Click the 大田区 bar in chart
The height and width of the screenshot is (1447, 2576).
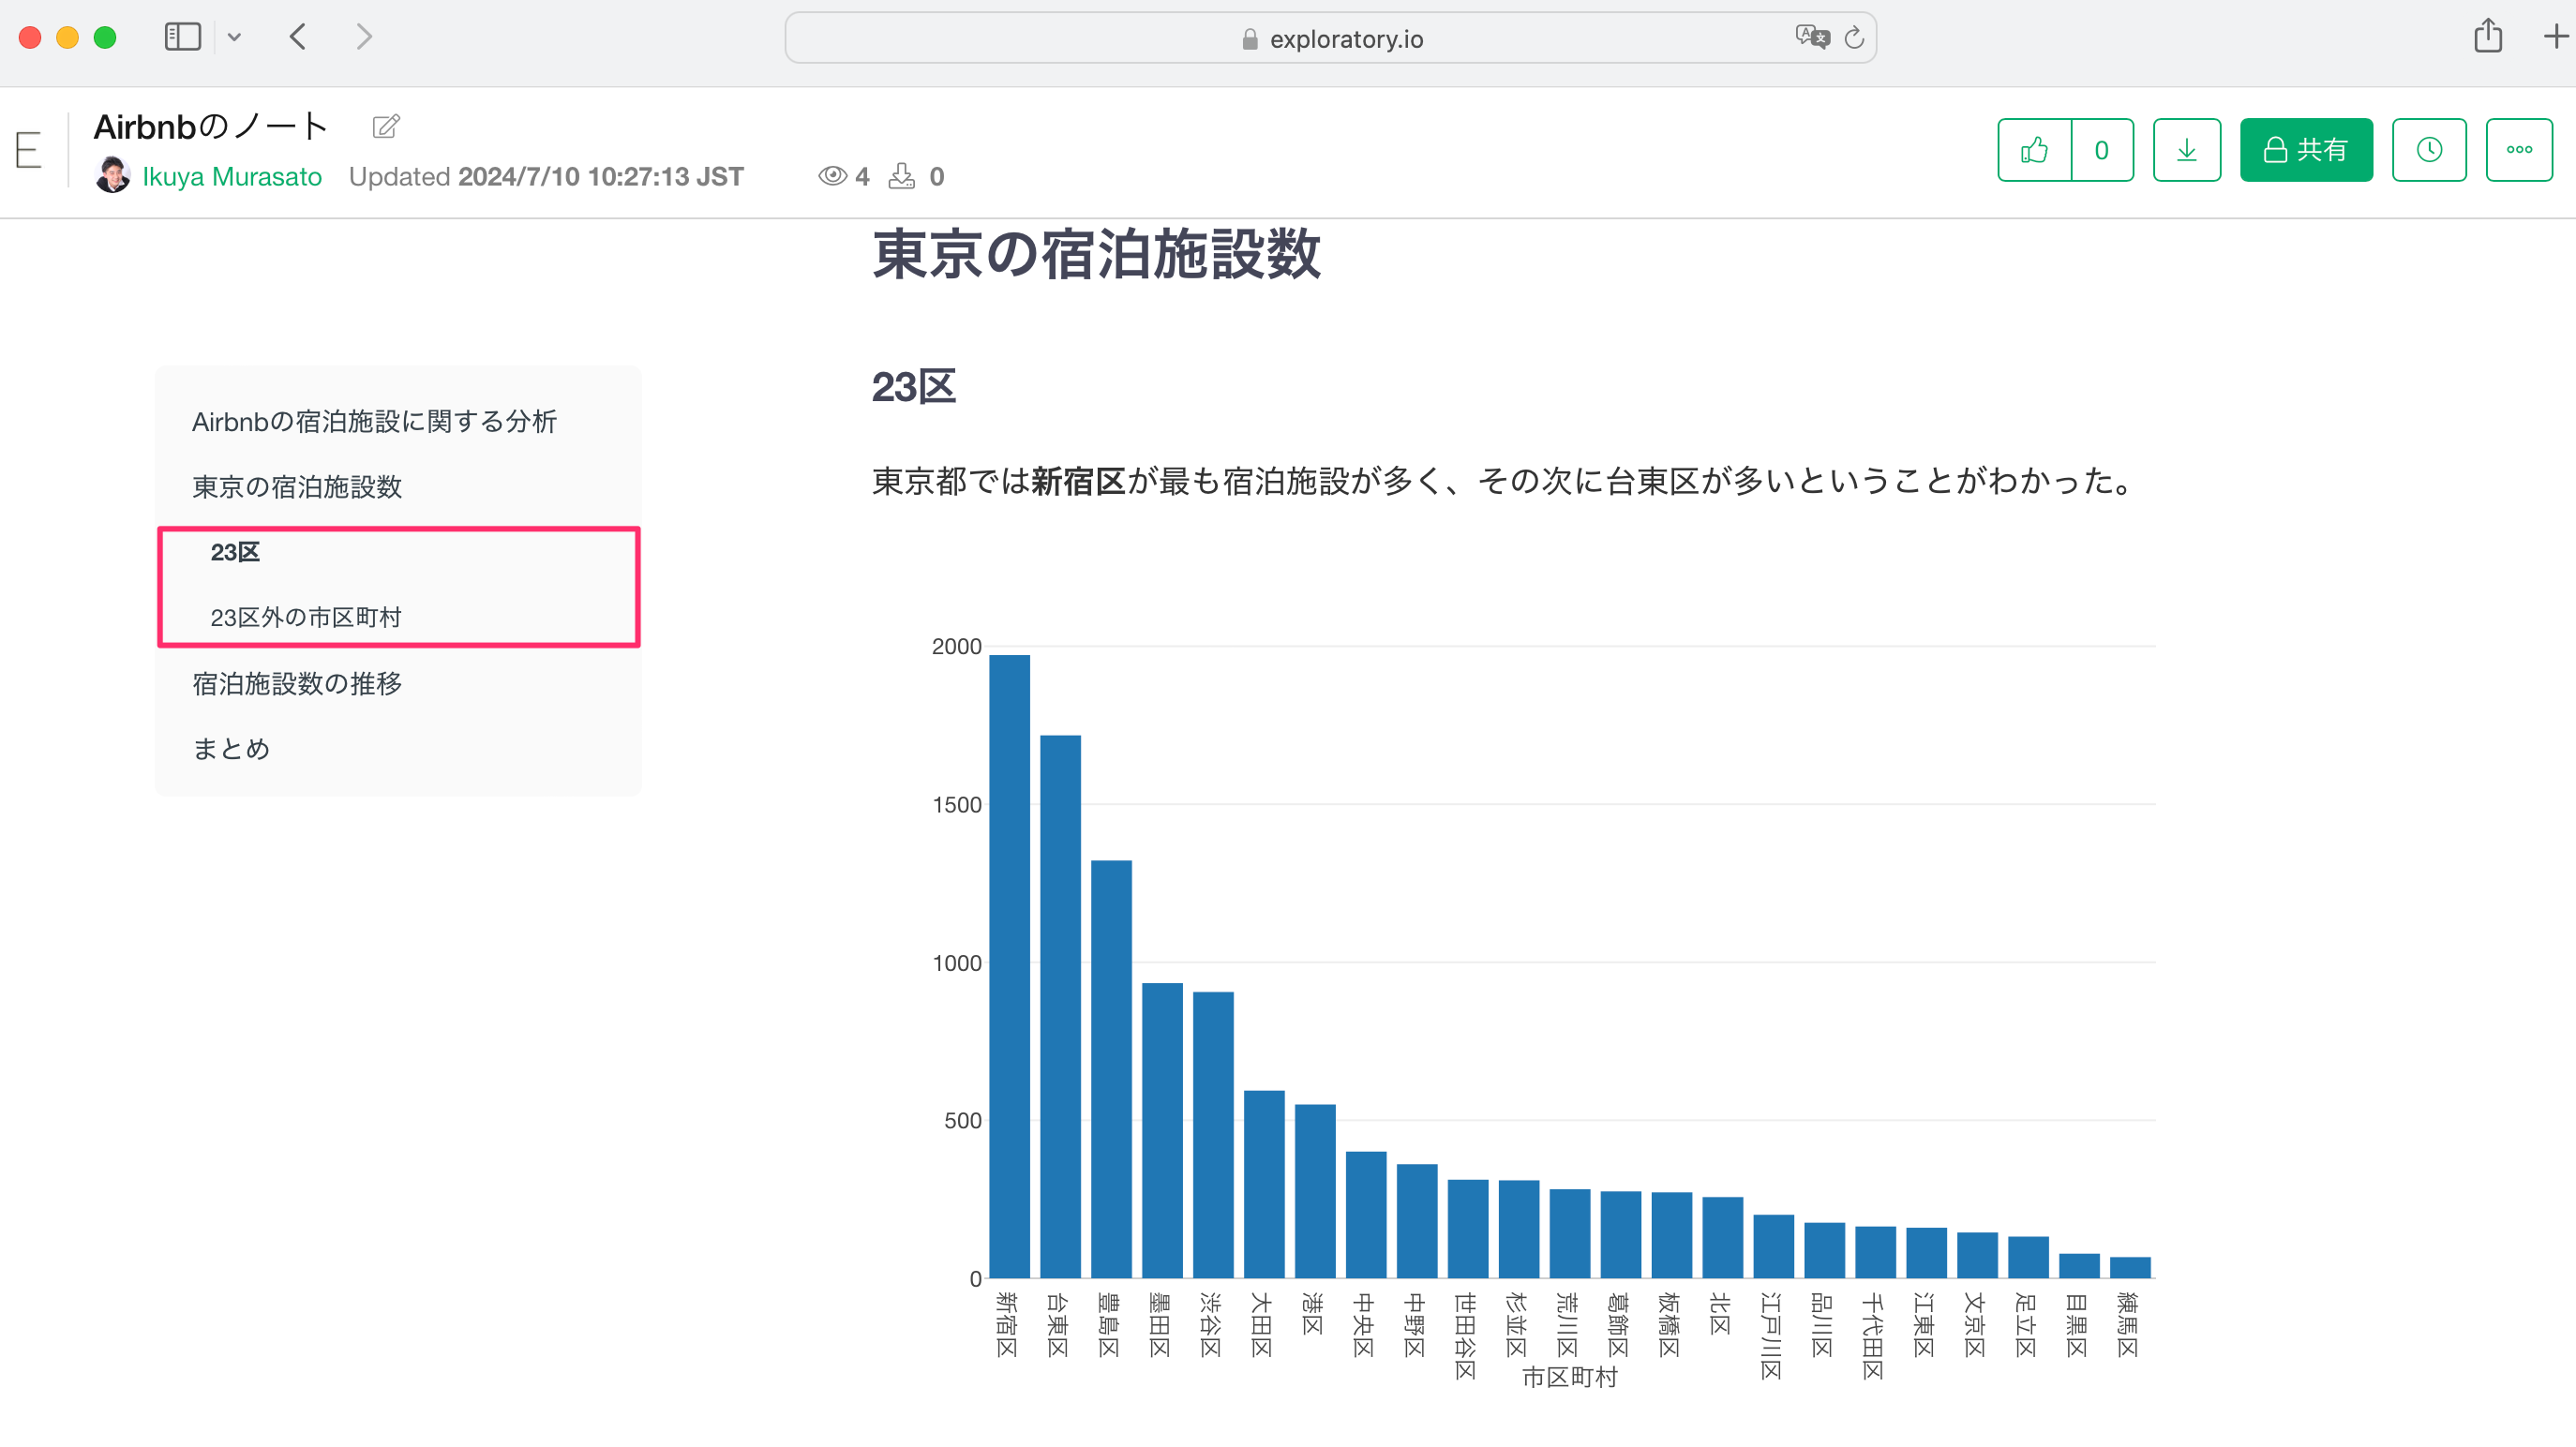[x=1264, y=1184]
